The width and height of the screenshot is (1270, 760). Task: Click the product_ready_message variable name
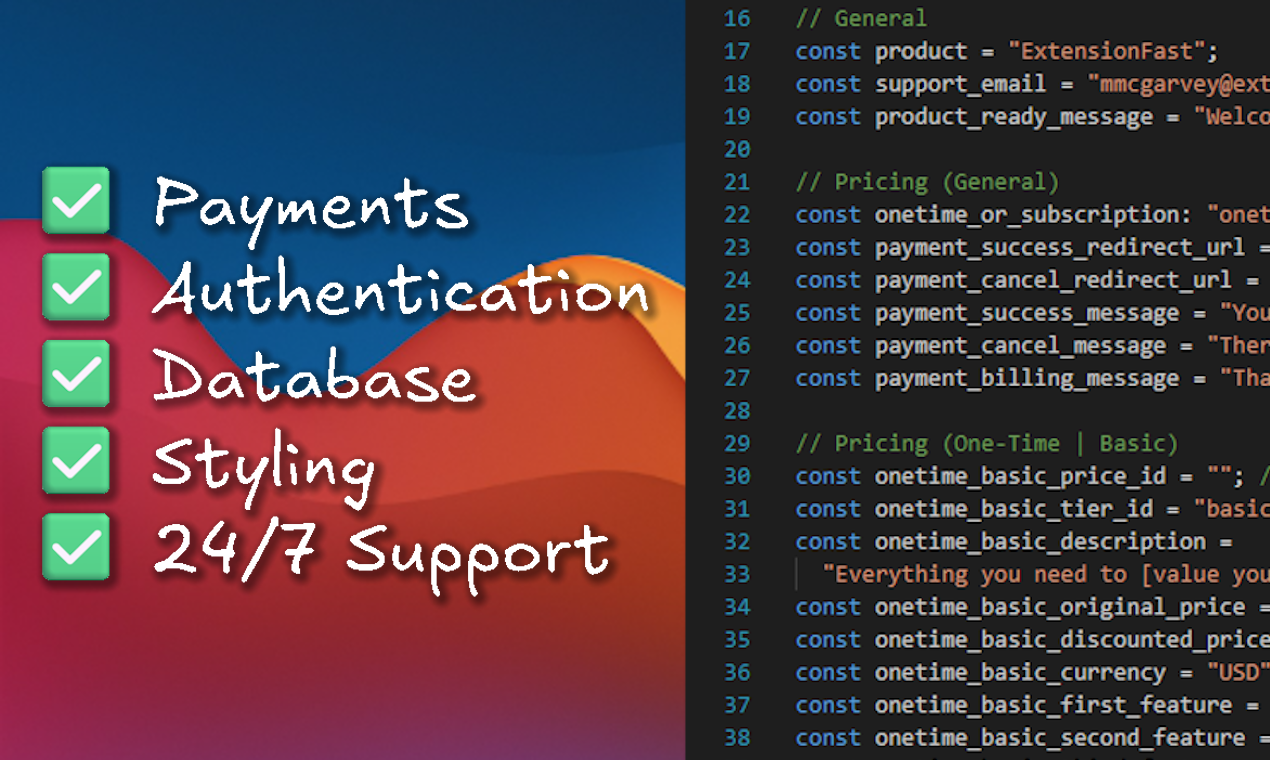(x=1013, y=117)
